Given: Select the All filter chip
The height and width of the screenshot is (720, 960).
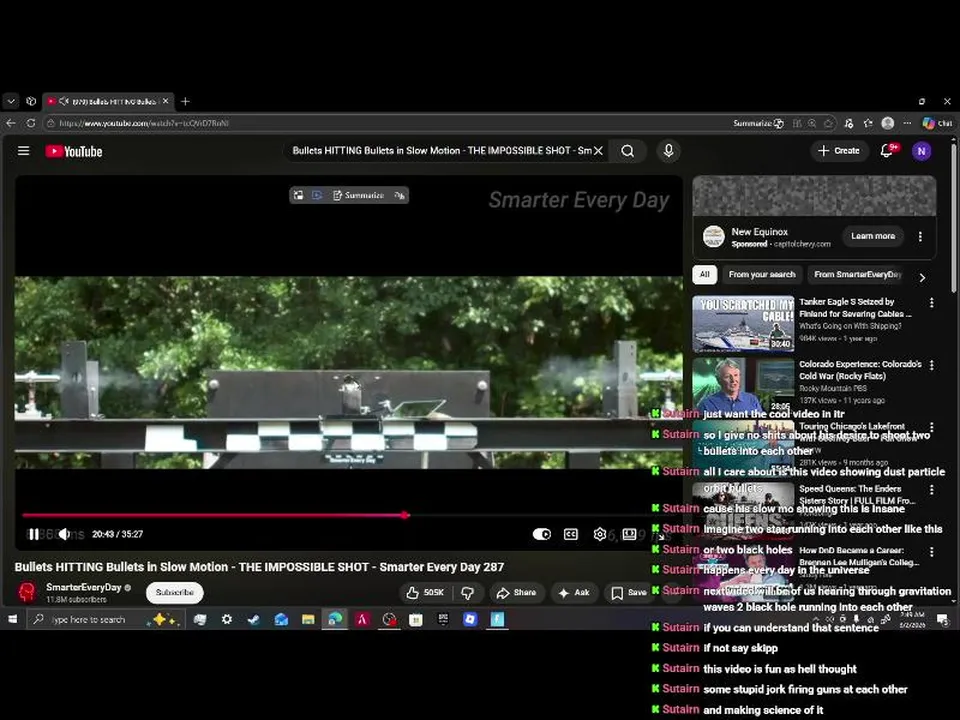Looking at the screenshot, I should [705, 275].
